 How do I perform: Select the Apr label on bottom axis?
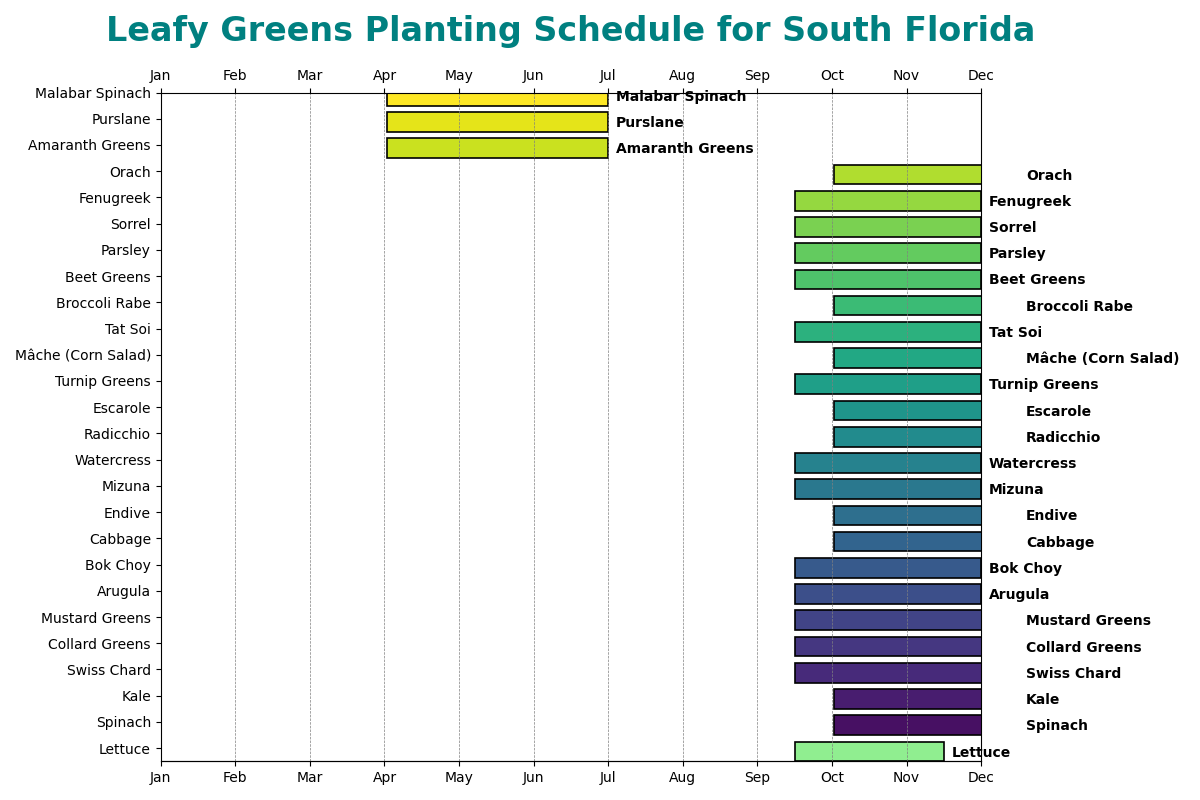[384, 777]
